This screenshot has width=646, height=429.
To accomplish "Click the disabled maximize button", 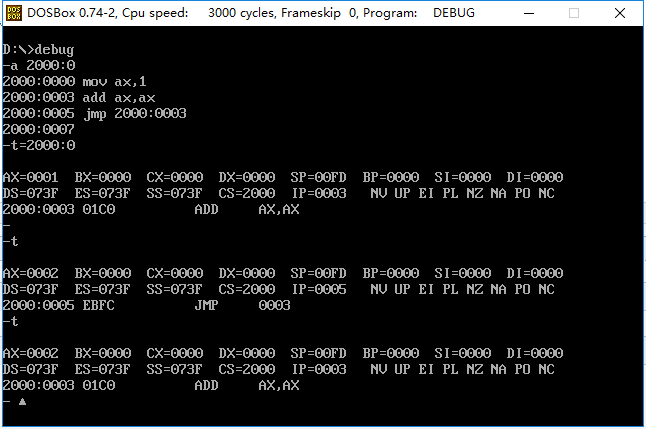I will coord(574,13).
